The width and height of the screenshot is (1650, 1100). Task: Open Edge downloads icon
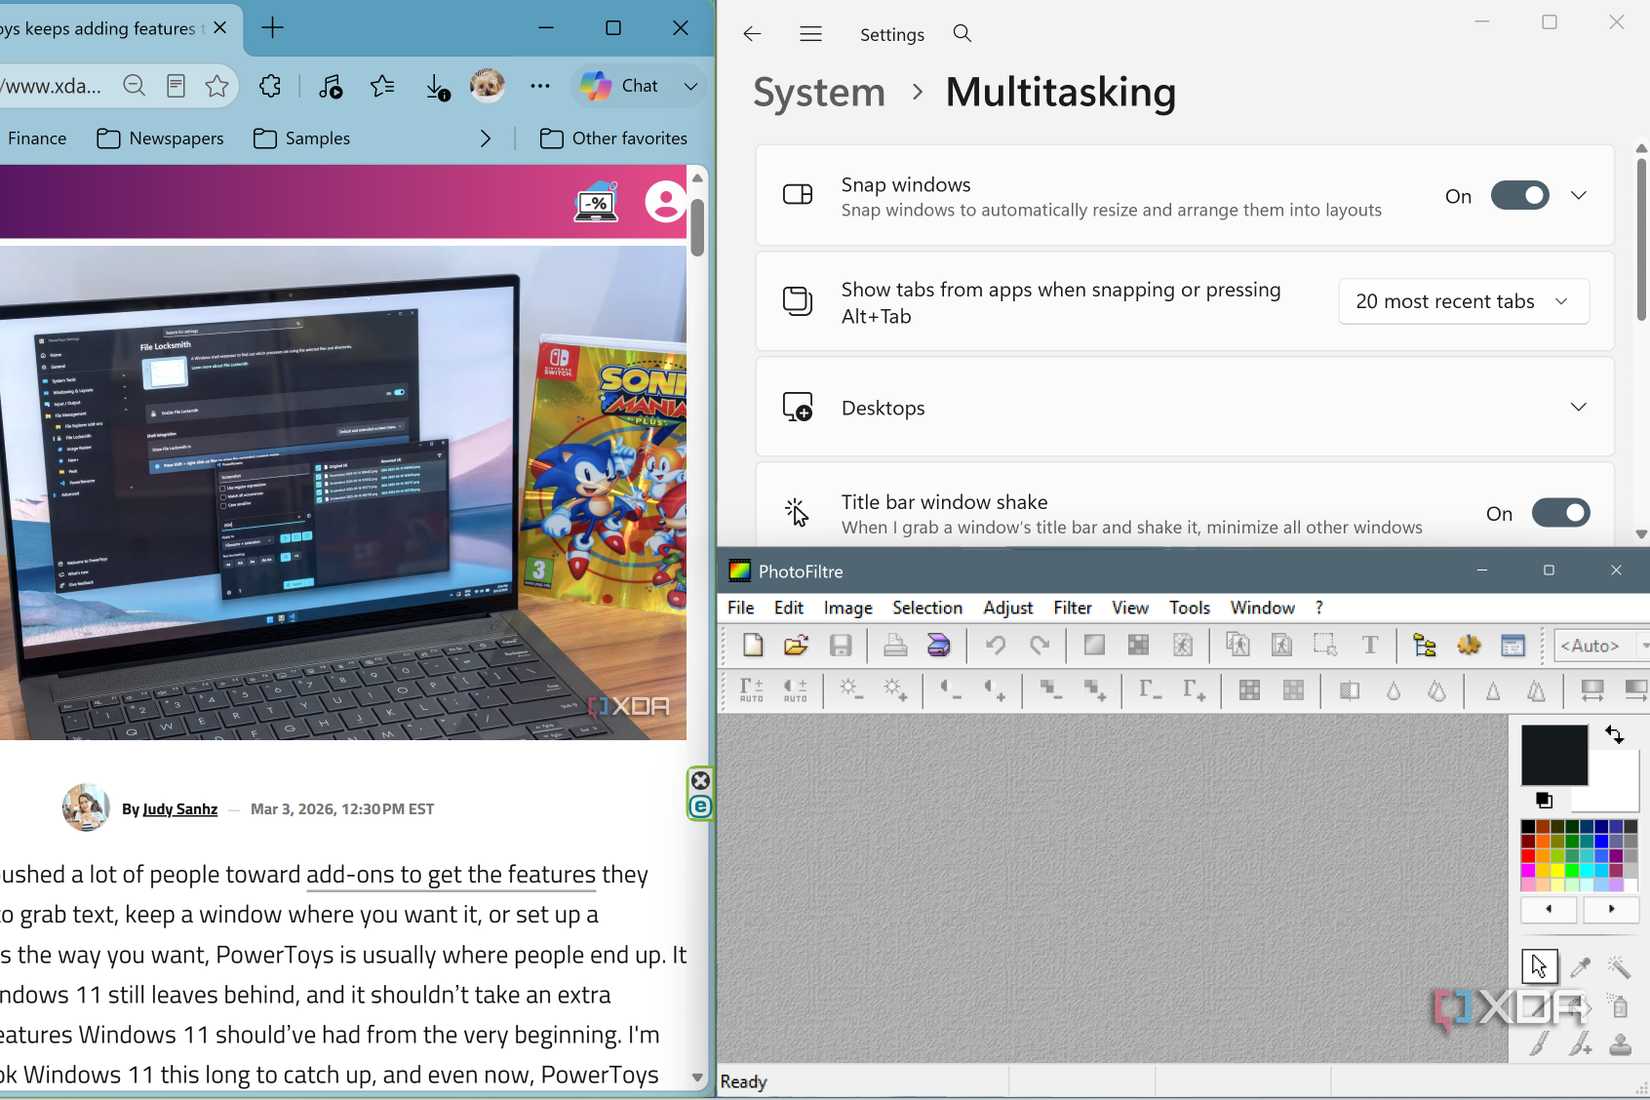[x=437, y=87]
